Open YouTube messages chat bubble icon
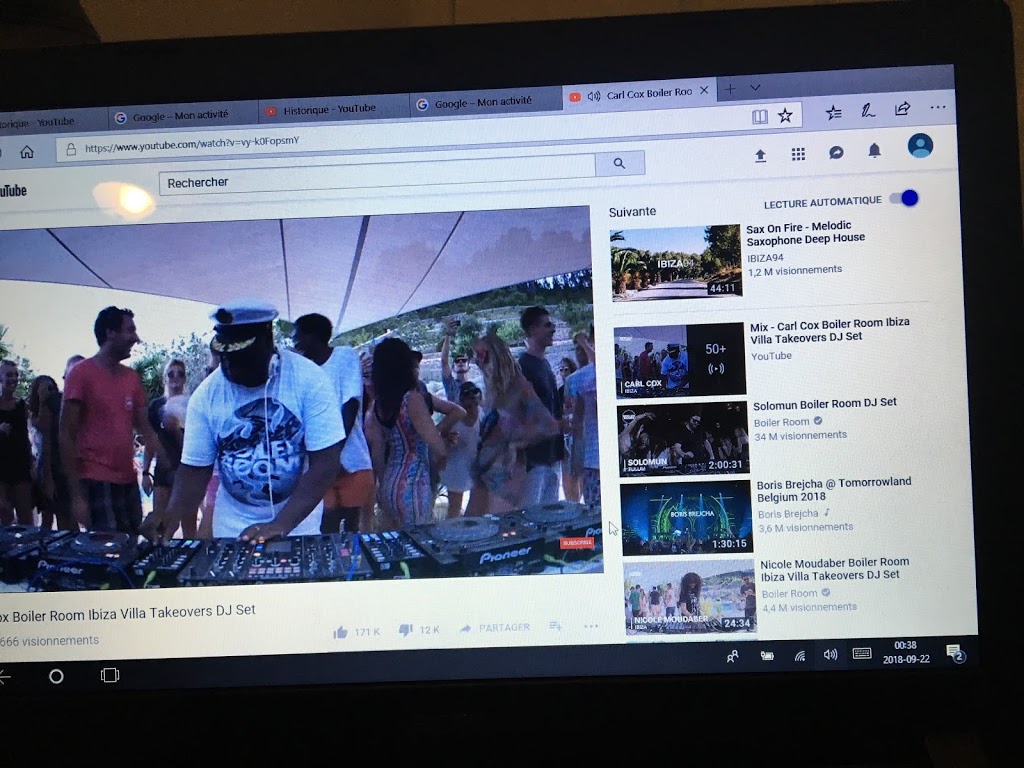The image size is (1024, 768). [836, 152]
